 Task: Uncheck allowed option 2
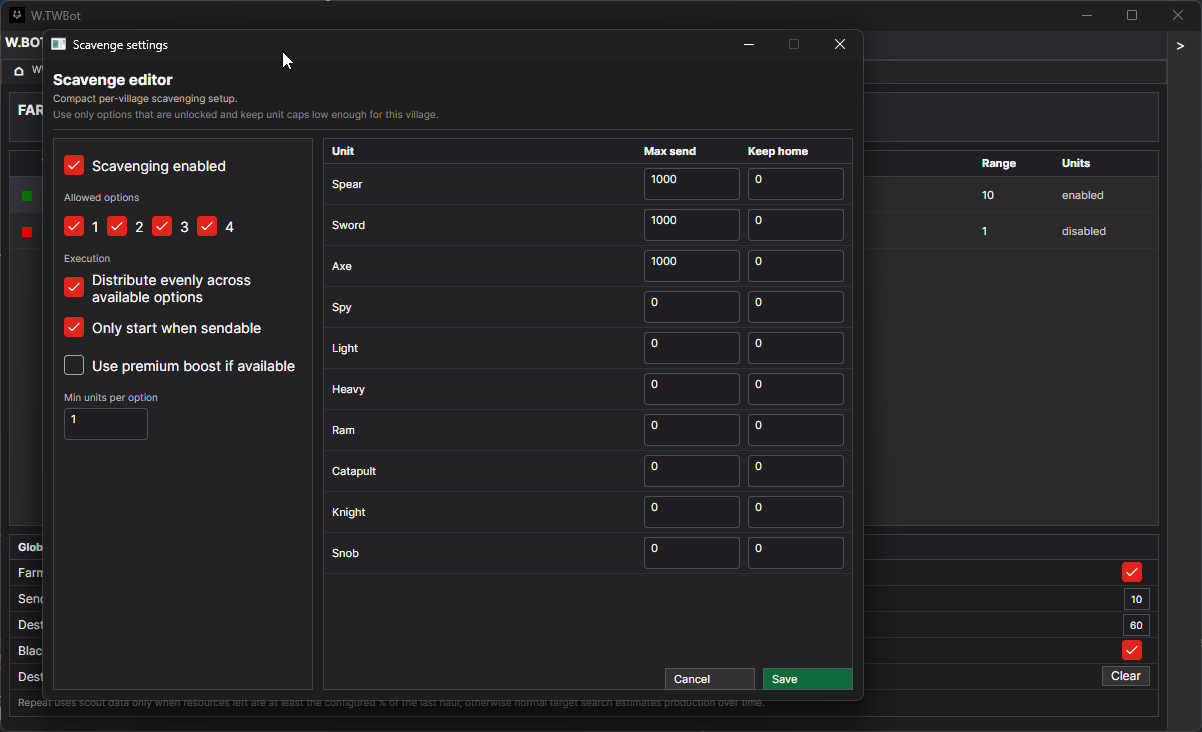pos(117,226)
